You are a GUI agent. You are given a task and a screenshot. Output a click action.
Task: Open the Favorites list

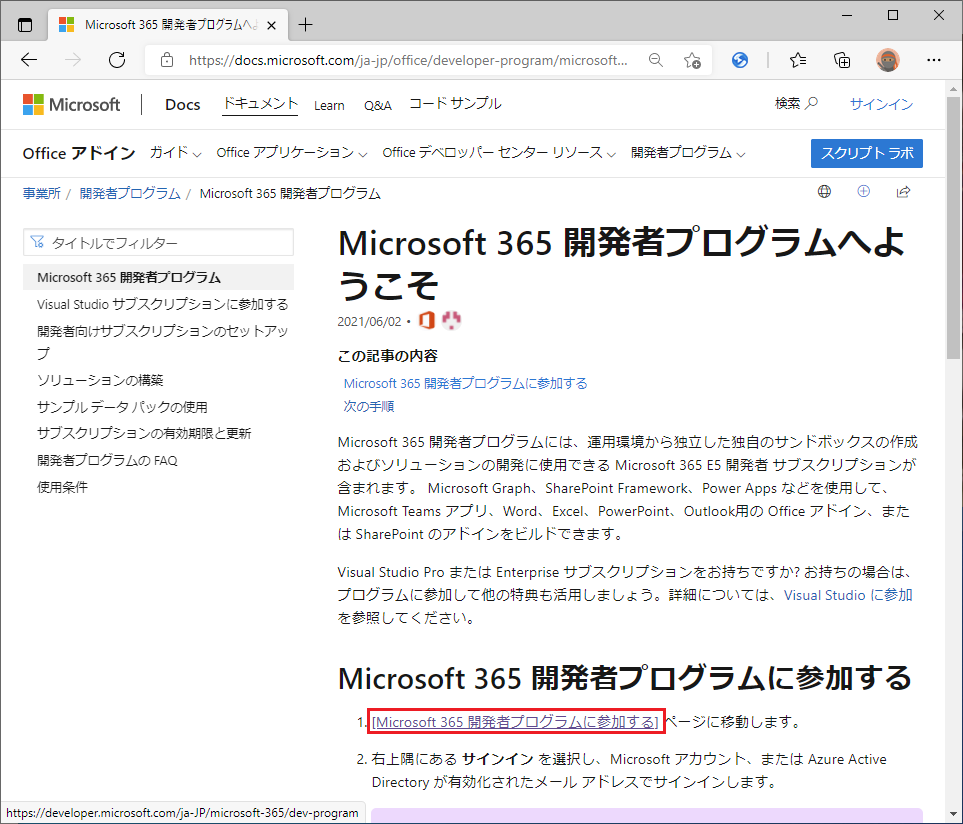pos(798,60)
